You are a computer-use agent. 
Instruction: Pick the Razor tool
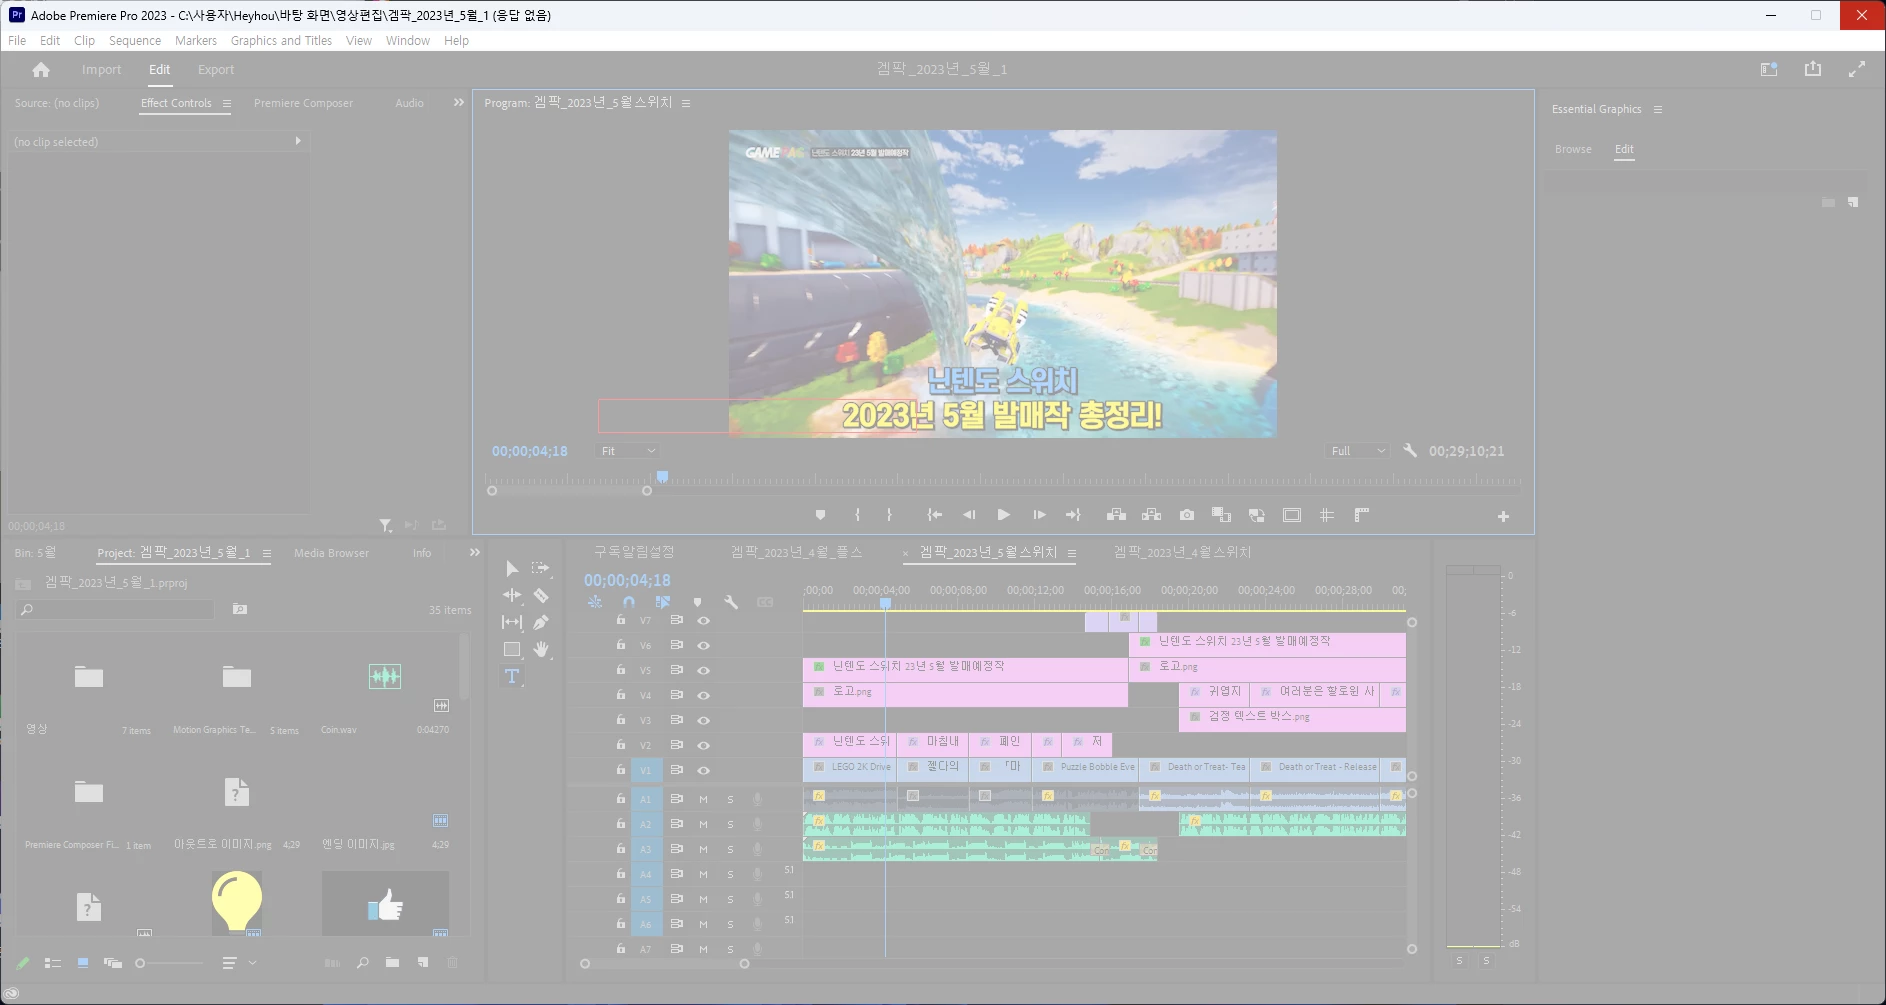click(x=541, y=595)
